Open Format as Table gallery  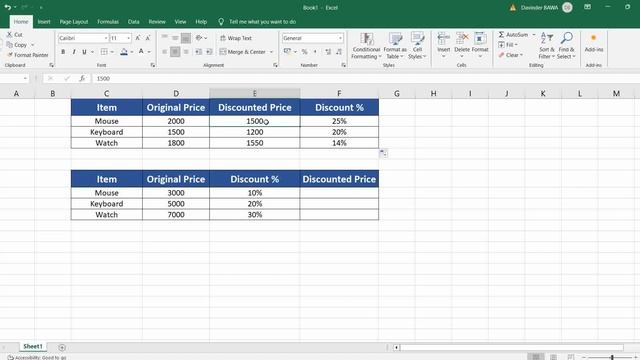(395, 46)
